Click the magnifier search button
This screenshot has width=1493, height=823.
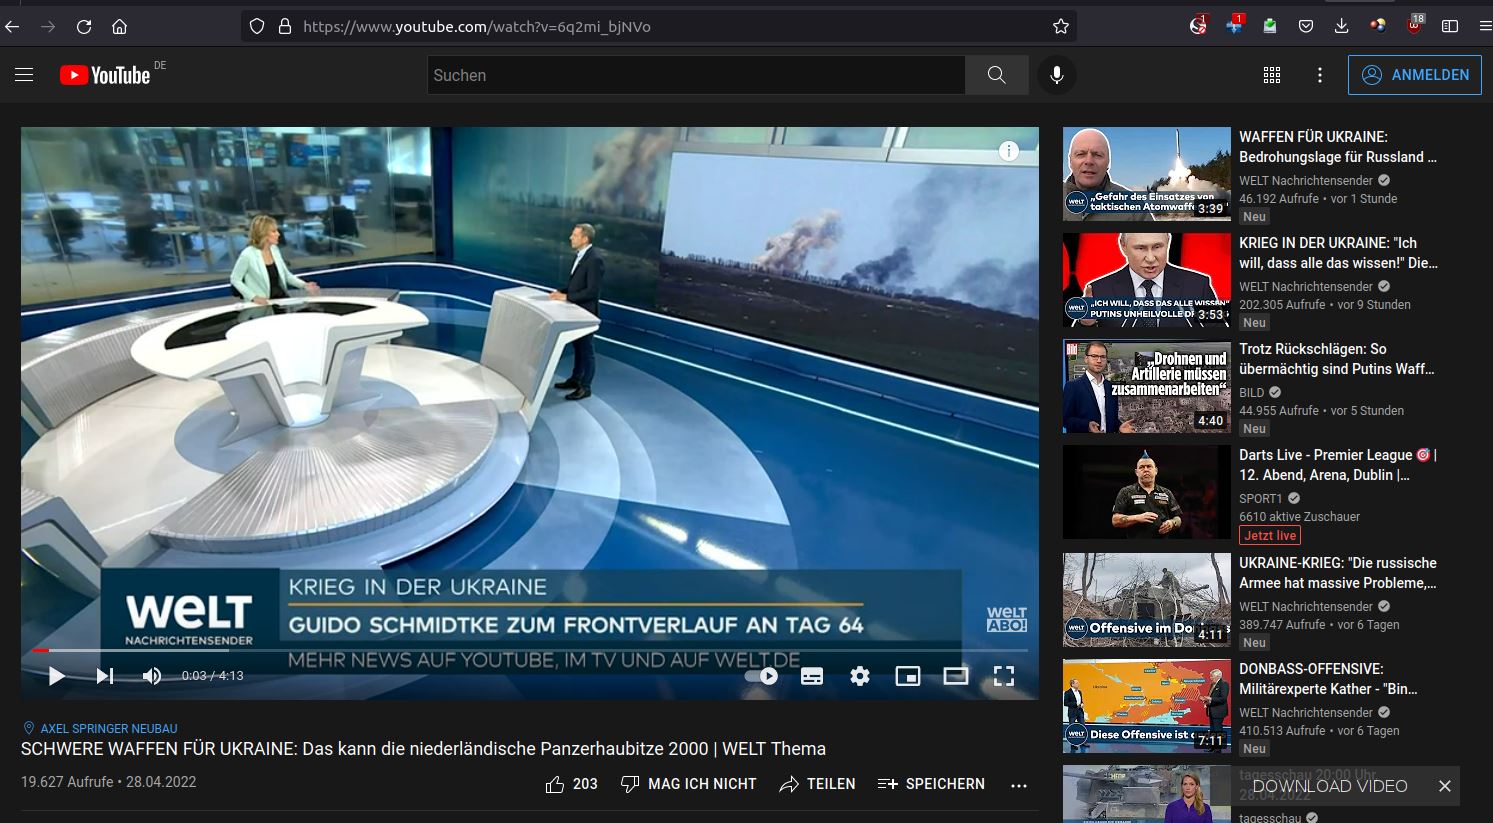[x=996, y=75]
